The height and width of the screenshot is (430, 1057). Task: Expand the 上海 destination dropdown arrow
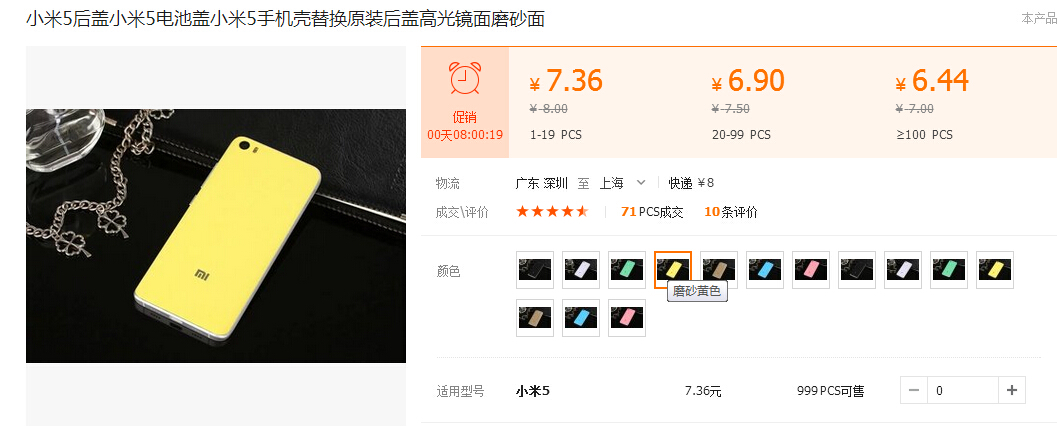pos(641,183)
